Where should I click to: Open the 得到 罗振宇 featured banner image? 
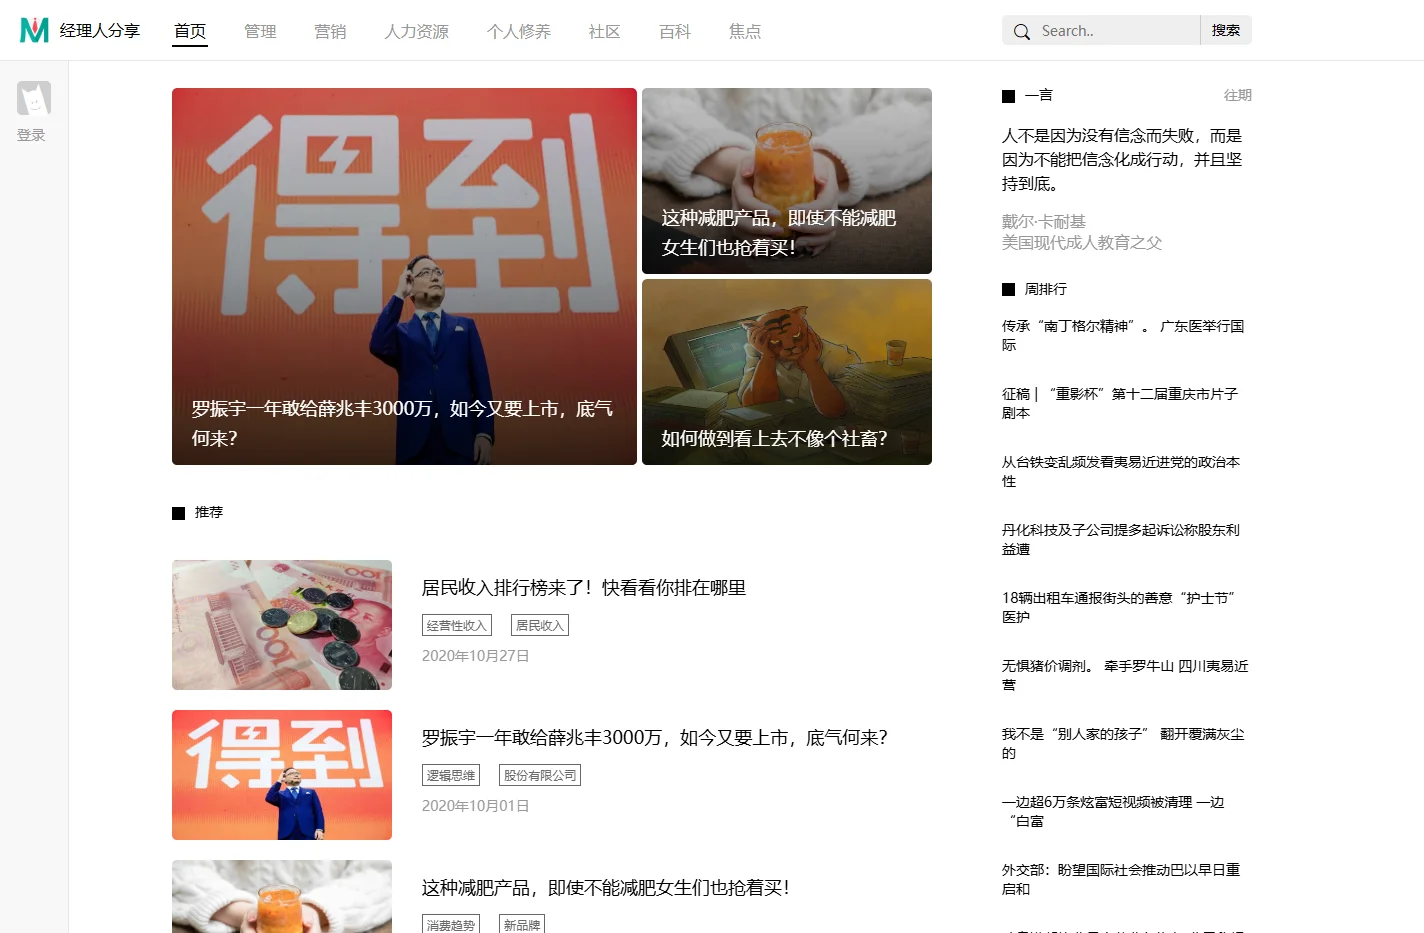tap(404, 276)
